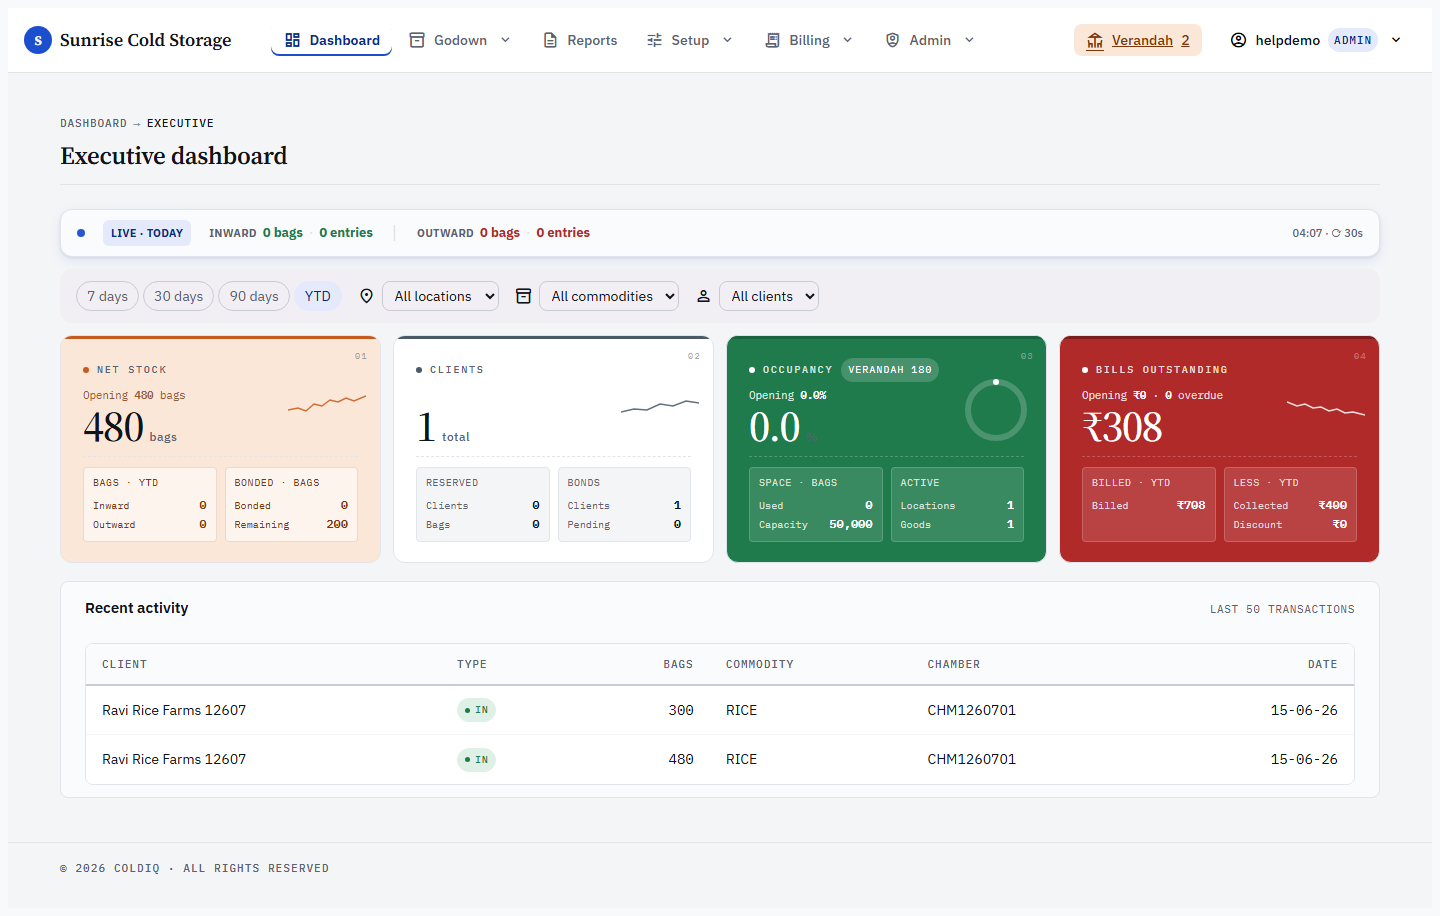The height and width of the screenshot is (916, 1440).
Task: Expand the Admin chevron
Action: point(969,40)
